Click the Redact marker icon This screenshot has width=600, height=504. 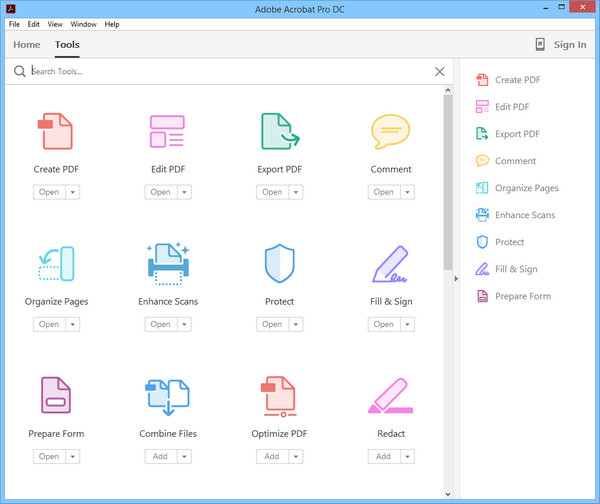point(390,396)
